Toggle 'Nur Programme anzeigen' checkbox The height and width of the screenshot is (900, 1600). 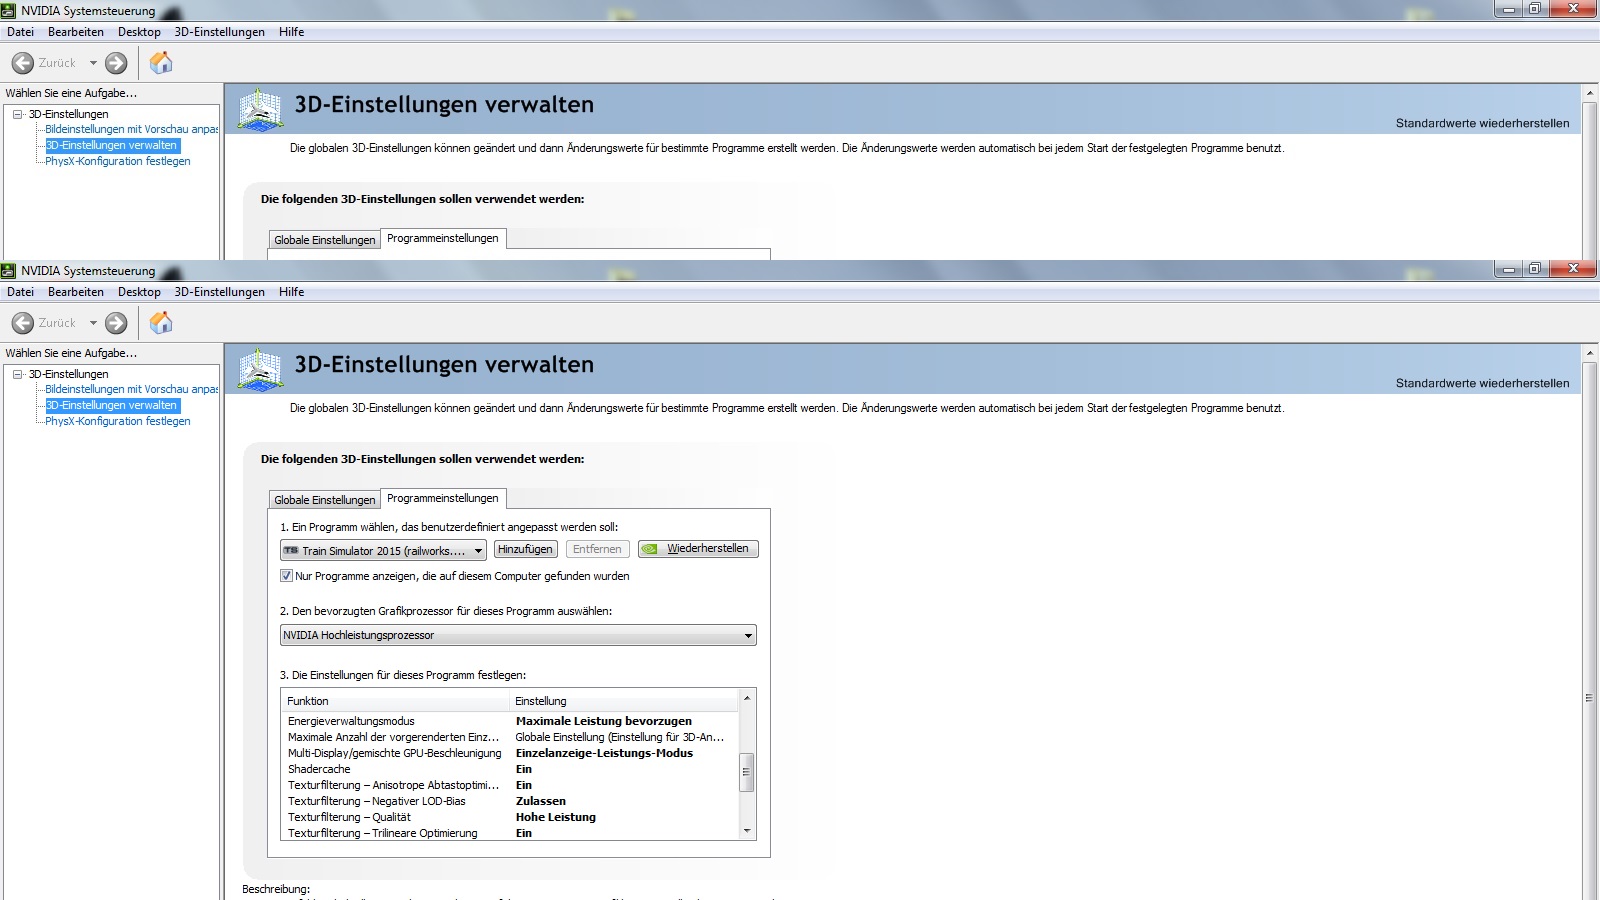tap(287, 576)
